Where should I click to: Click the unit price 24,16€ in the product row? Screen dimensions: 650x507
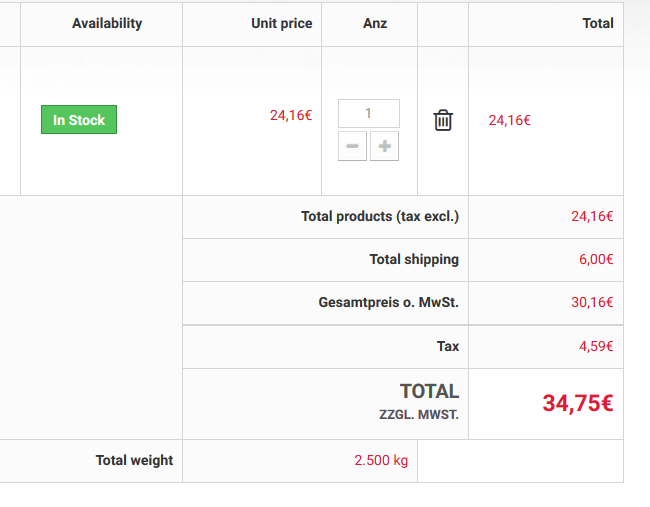coord(291,115)
